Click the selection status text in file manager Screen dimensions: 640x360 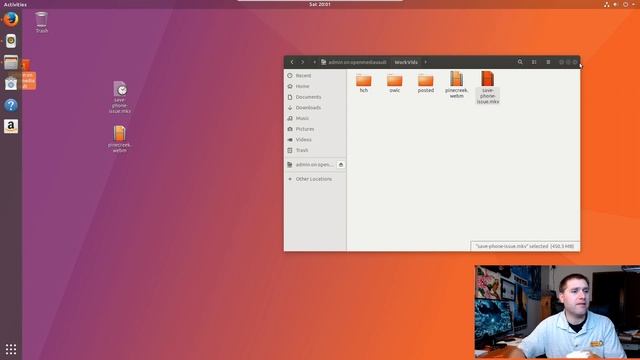525,246
